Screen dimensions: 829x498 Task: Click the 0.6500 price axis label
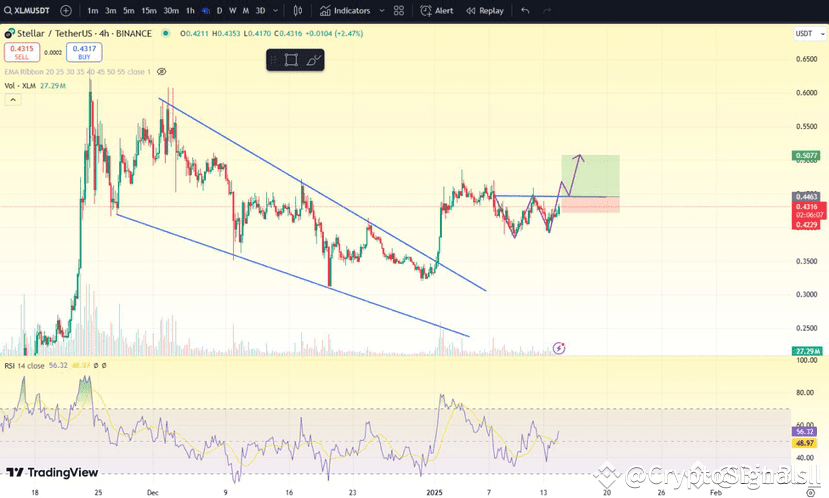(806, 59)
